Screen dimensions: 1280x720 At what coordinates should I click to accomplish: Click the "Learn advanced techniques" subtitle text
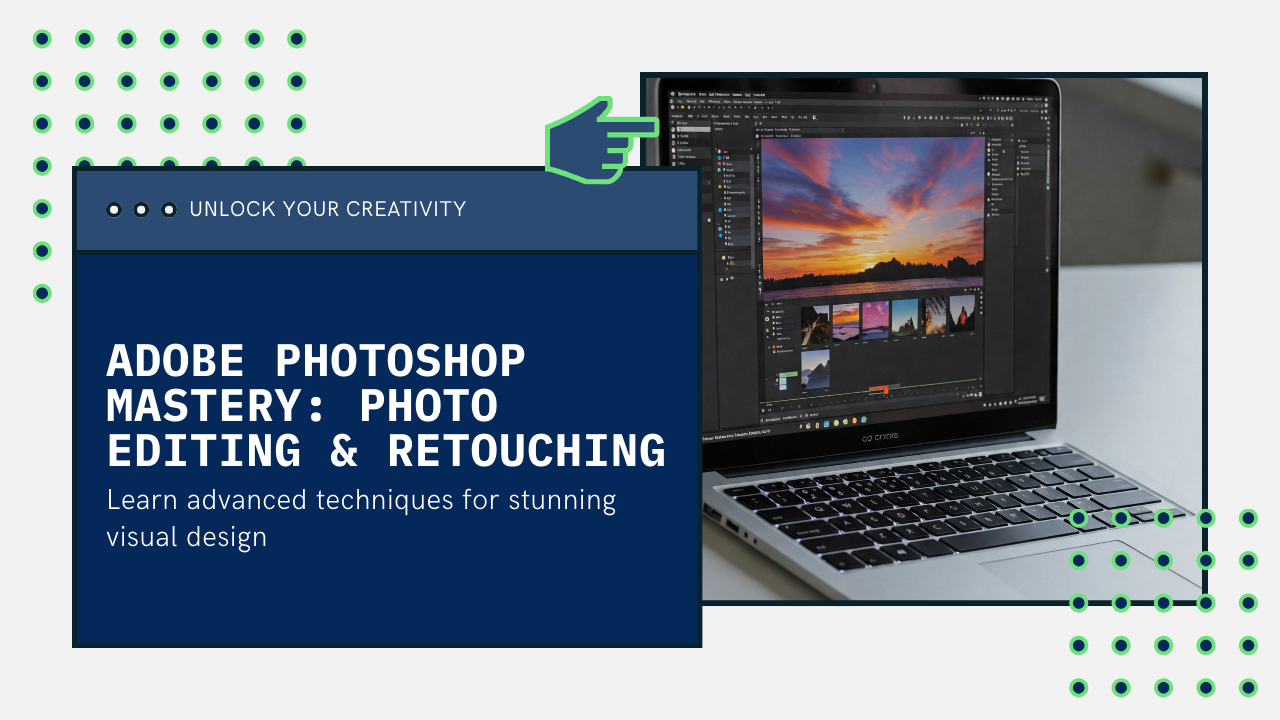pyautogui.click(x=361, y=518)
